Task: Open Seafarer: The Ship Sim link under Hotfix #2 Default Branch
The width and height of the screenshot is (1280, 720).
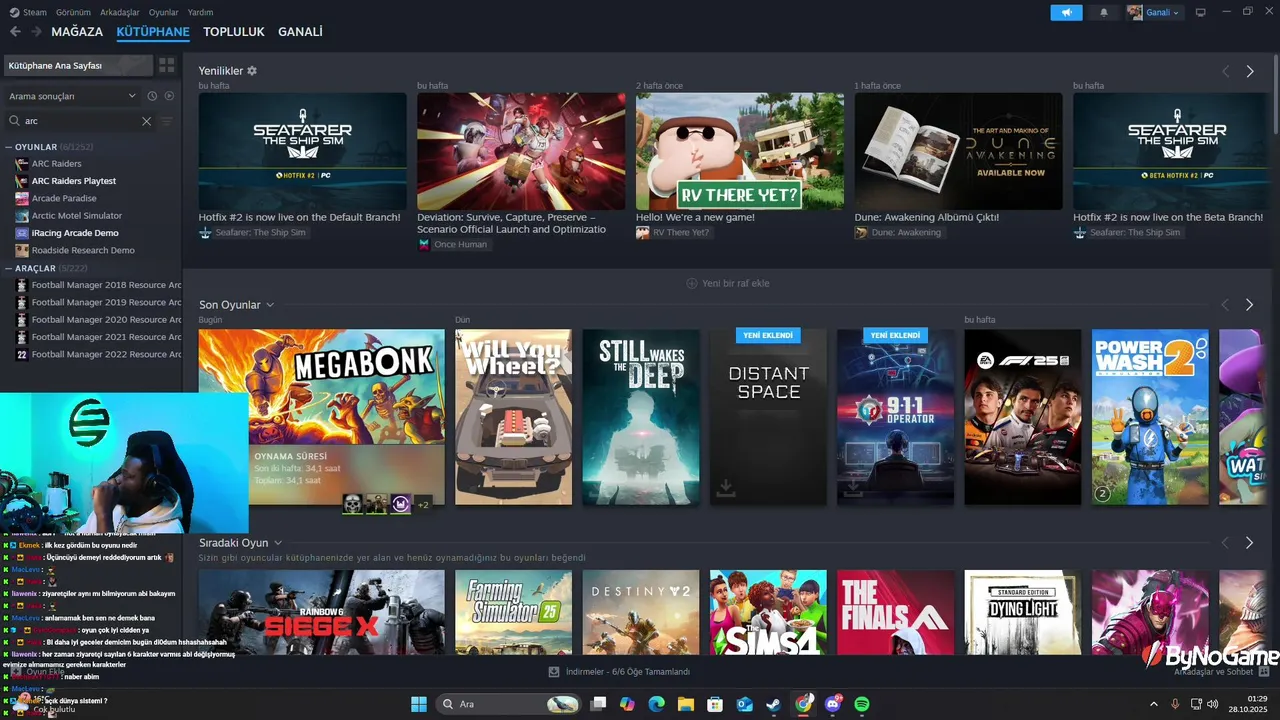Action: (x=252, y=232)
